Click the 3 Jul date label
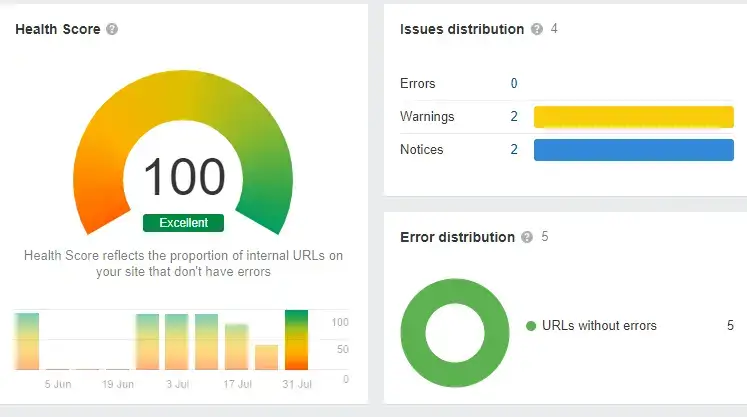 coord(176,384)
